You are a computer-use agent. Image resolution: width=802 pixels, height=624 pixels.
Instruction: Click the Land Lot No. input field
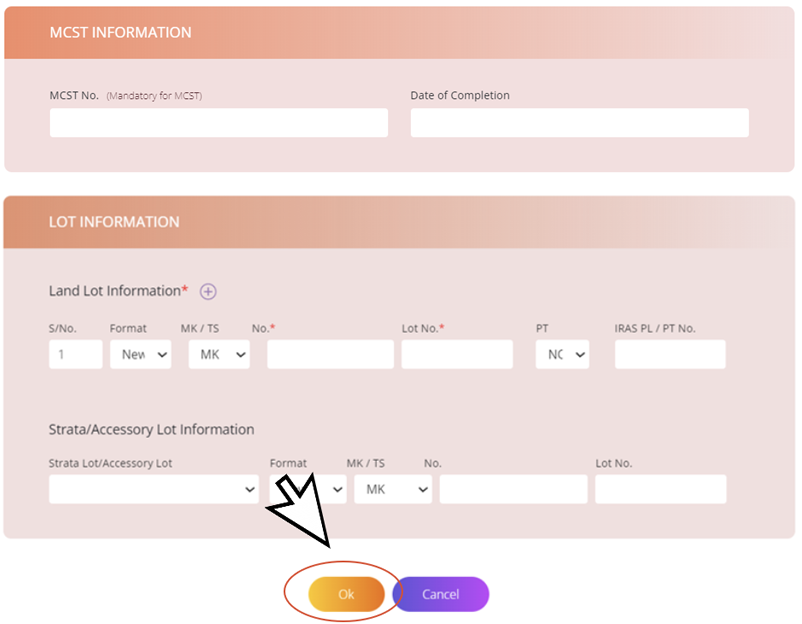[330, 354]
